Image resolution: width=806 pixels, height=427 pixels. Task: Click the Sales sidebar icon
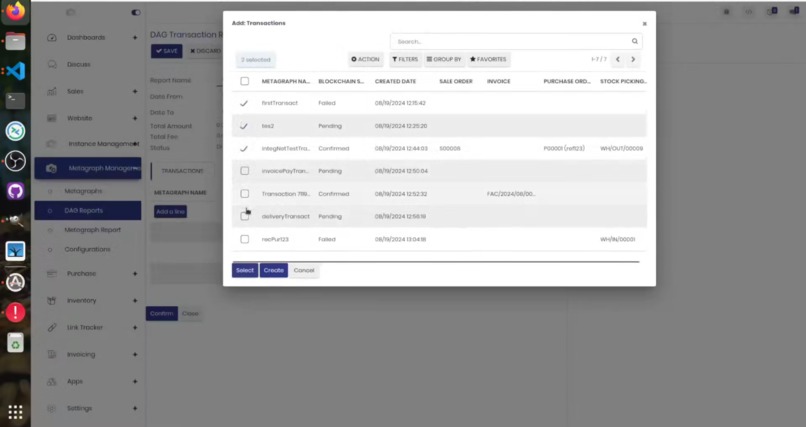[51, 91]
